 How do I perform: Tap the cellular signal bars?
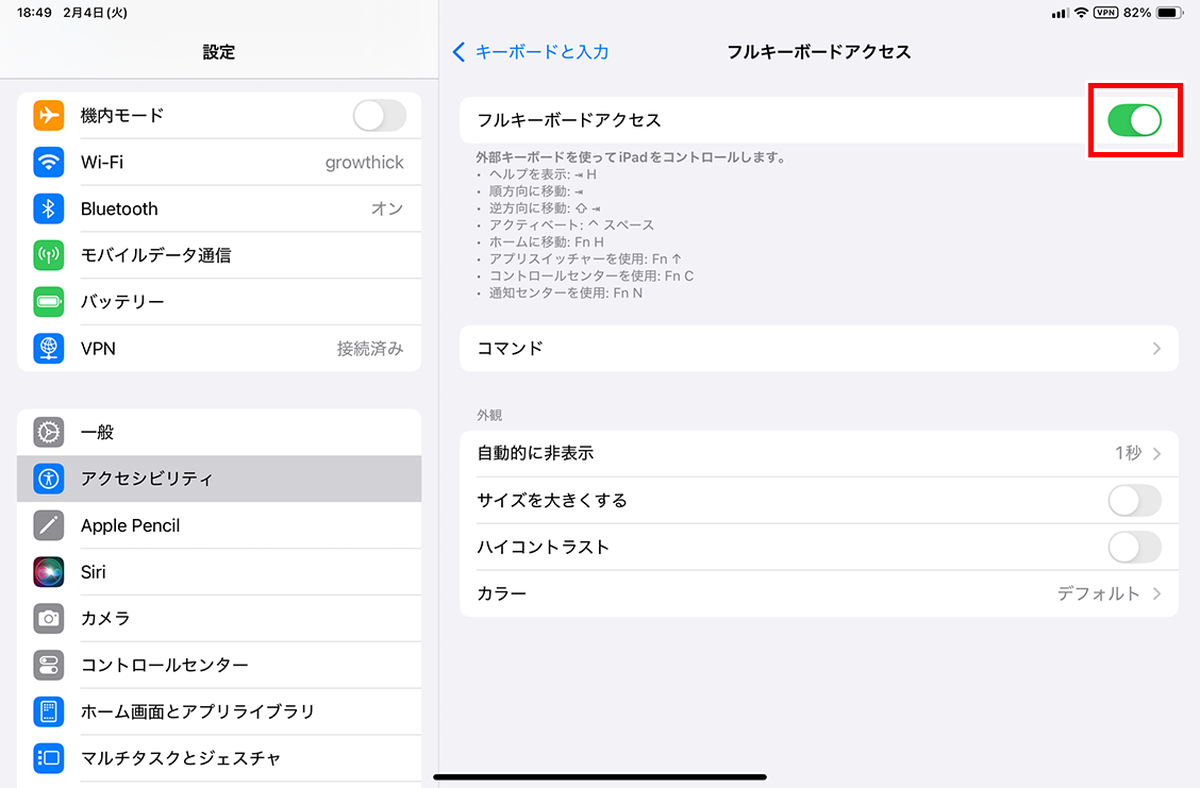tap(1060, 13)
